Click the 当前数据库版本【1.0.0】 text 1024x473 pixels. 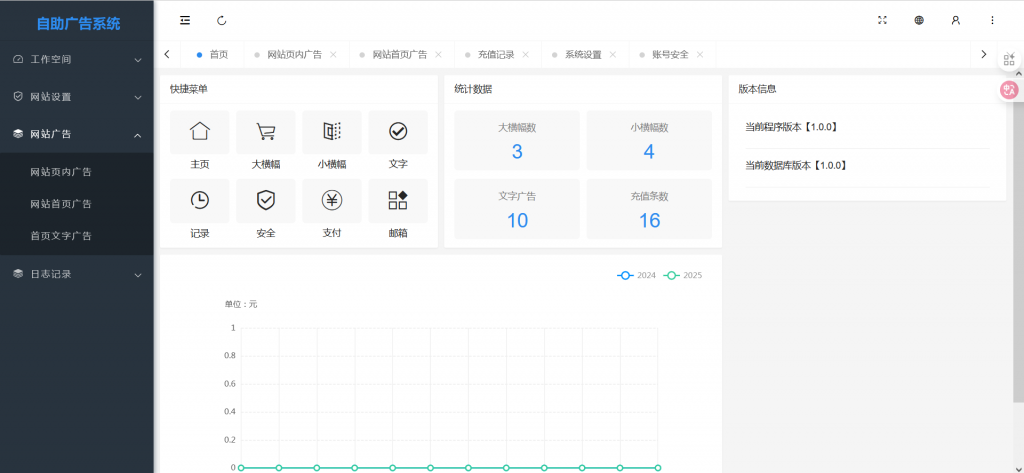pyautogui.click(x=796, y=165)
